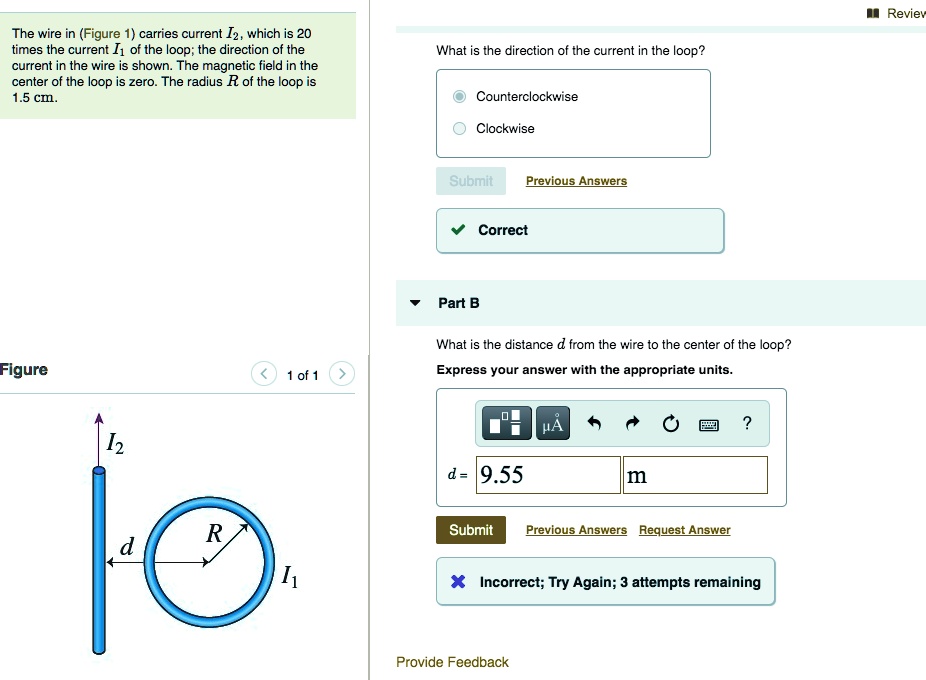Open the equation templates icon
926x680 pixels.
[x=506, y=422]
